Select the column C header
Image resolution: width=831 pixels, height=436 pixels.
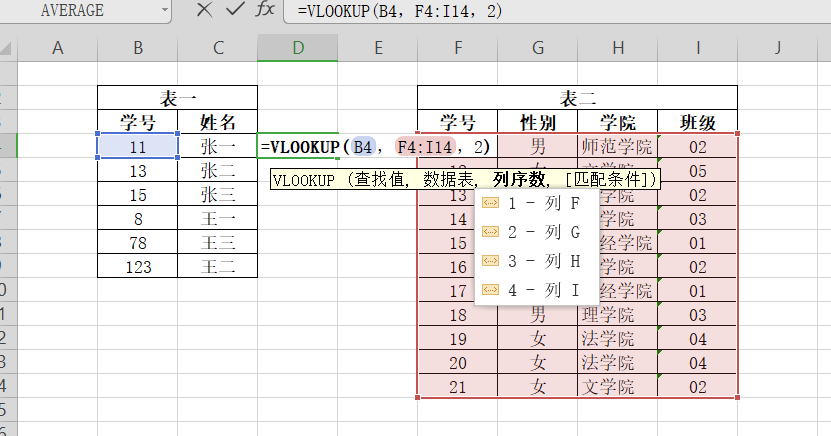(x=218, y=48)
